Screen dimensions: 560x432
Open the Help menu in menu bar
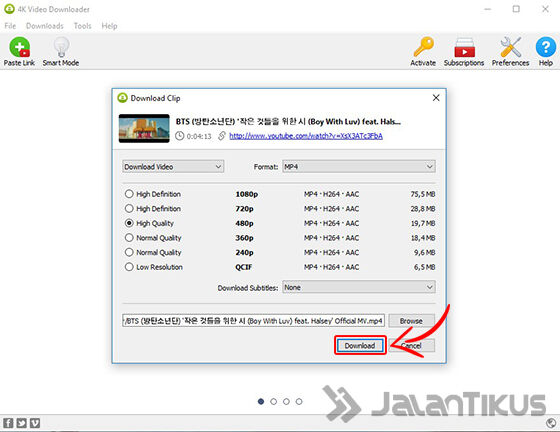click(x=109, y=26)
